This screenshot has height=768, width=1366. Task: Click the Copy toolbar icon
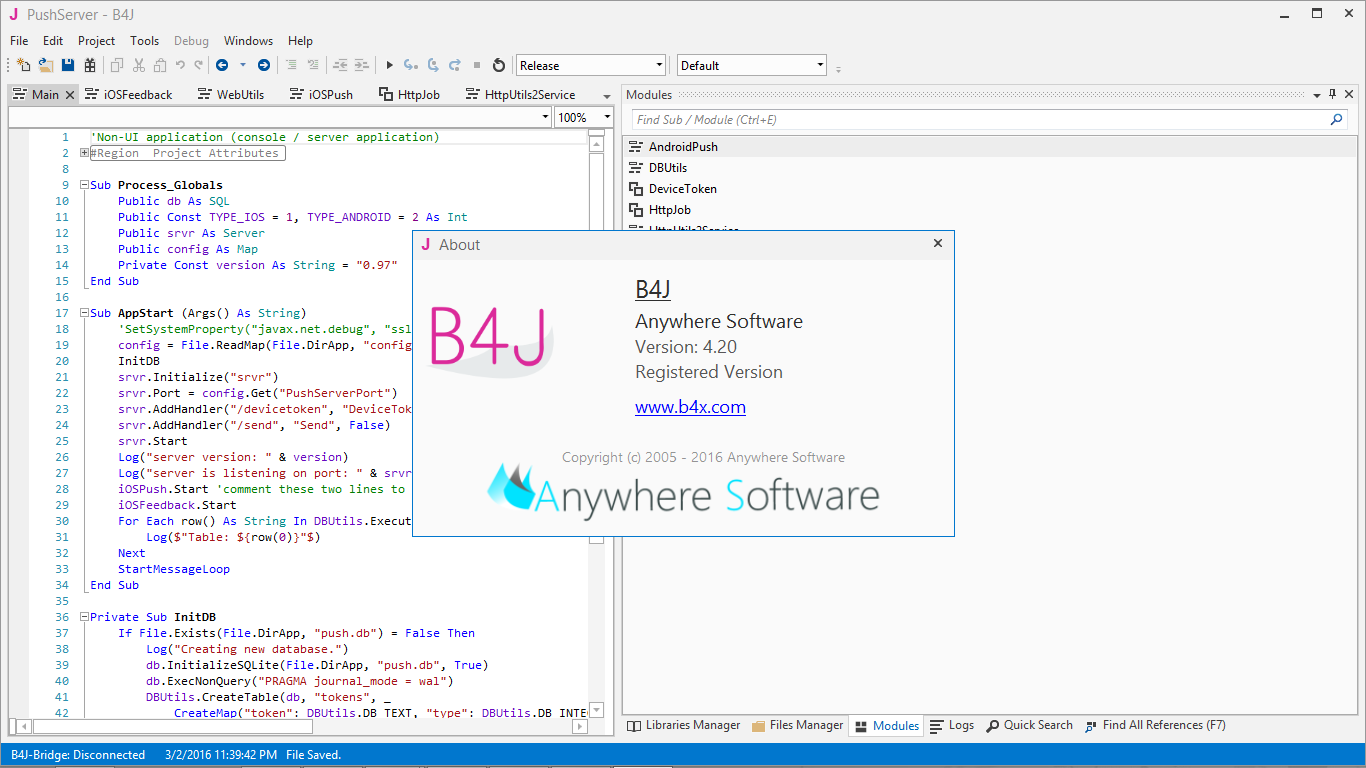point(117,65)
